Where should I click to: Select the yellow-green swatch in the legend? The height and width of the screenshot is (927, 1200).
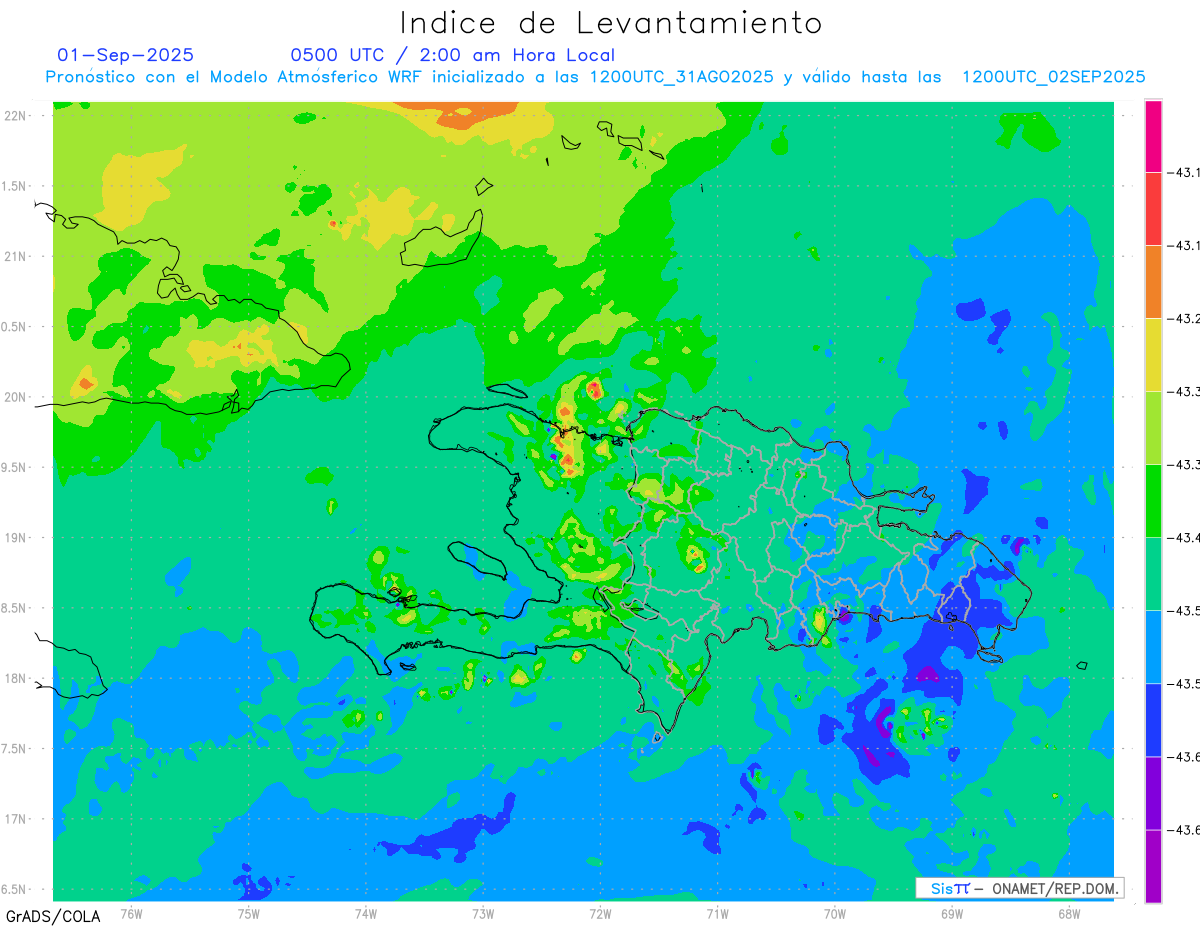coord(1153,428)
